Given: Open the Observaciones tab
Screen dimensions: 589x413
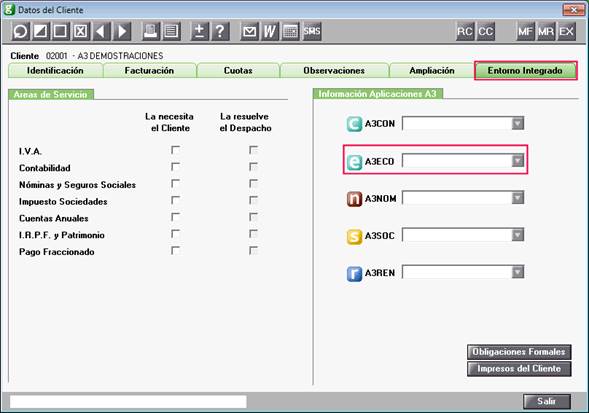Looking at the screenshot, I should (x=334, y=71).
